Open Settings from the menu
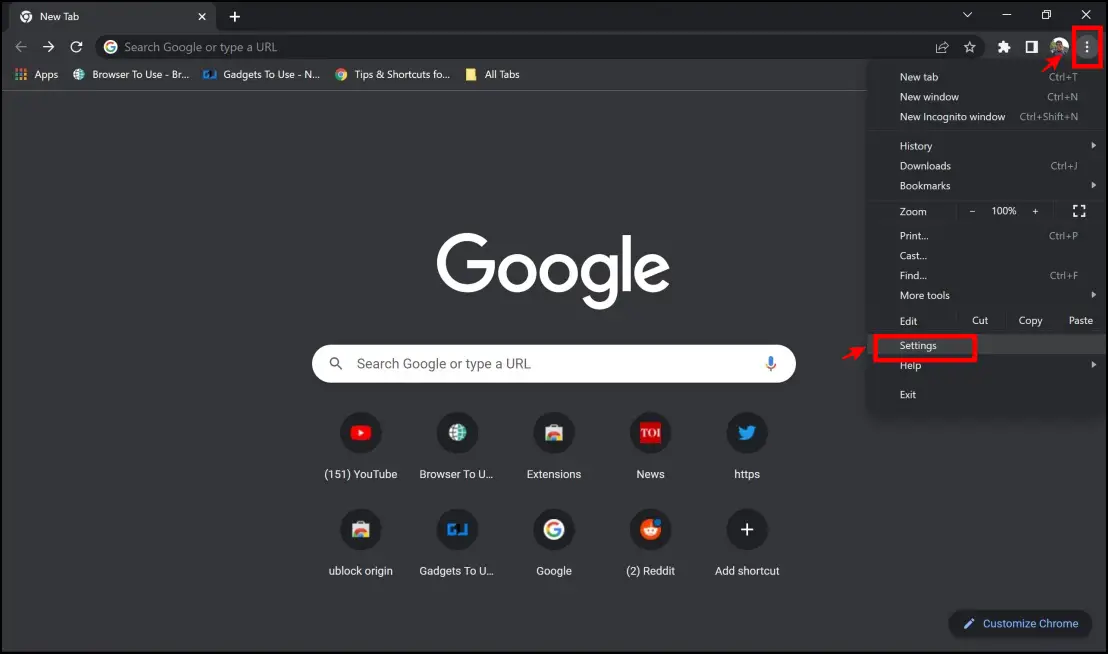Image resolution: width=1108 pixels, height=654 pixels. (x=987, y=345)
